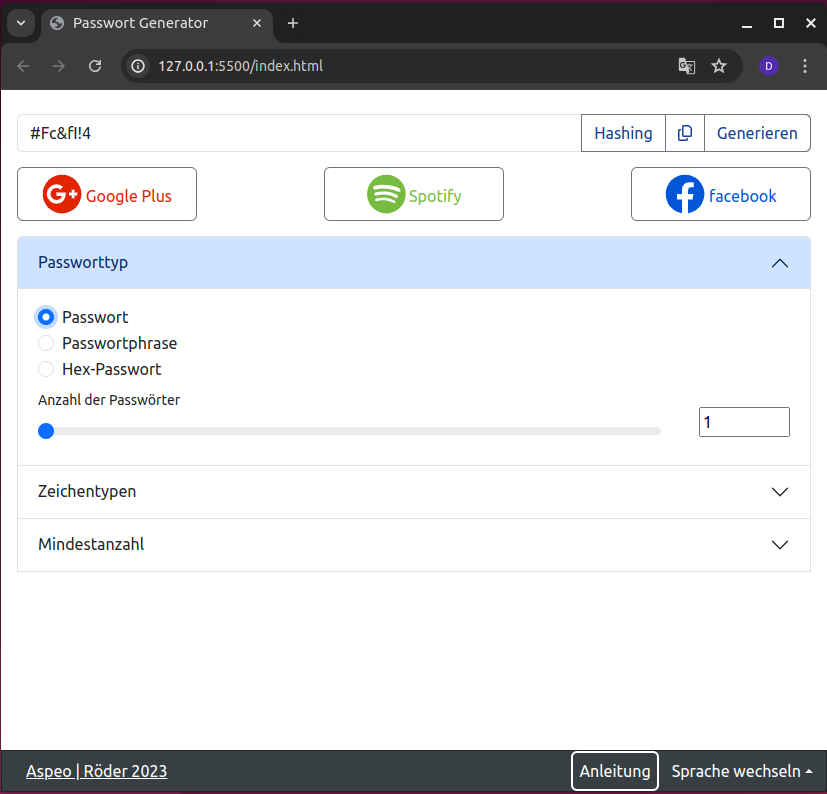View site information icon in address bar

[138, 66]
